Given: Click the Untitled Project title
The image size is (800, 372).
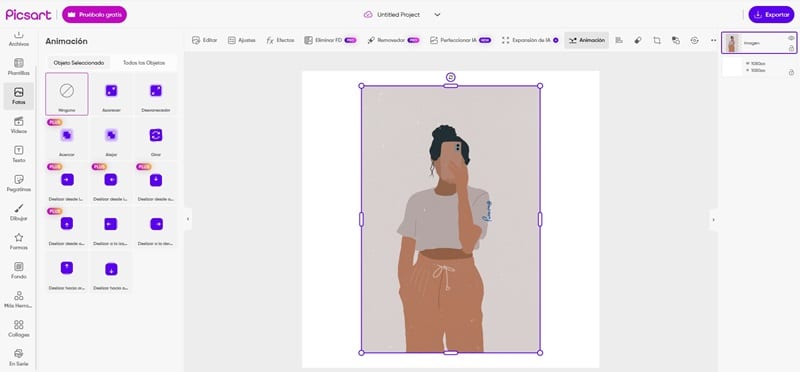Looking at the screenshot, I should pyautogui.click(x=398, y=15).
